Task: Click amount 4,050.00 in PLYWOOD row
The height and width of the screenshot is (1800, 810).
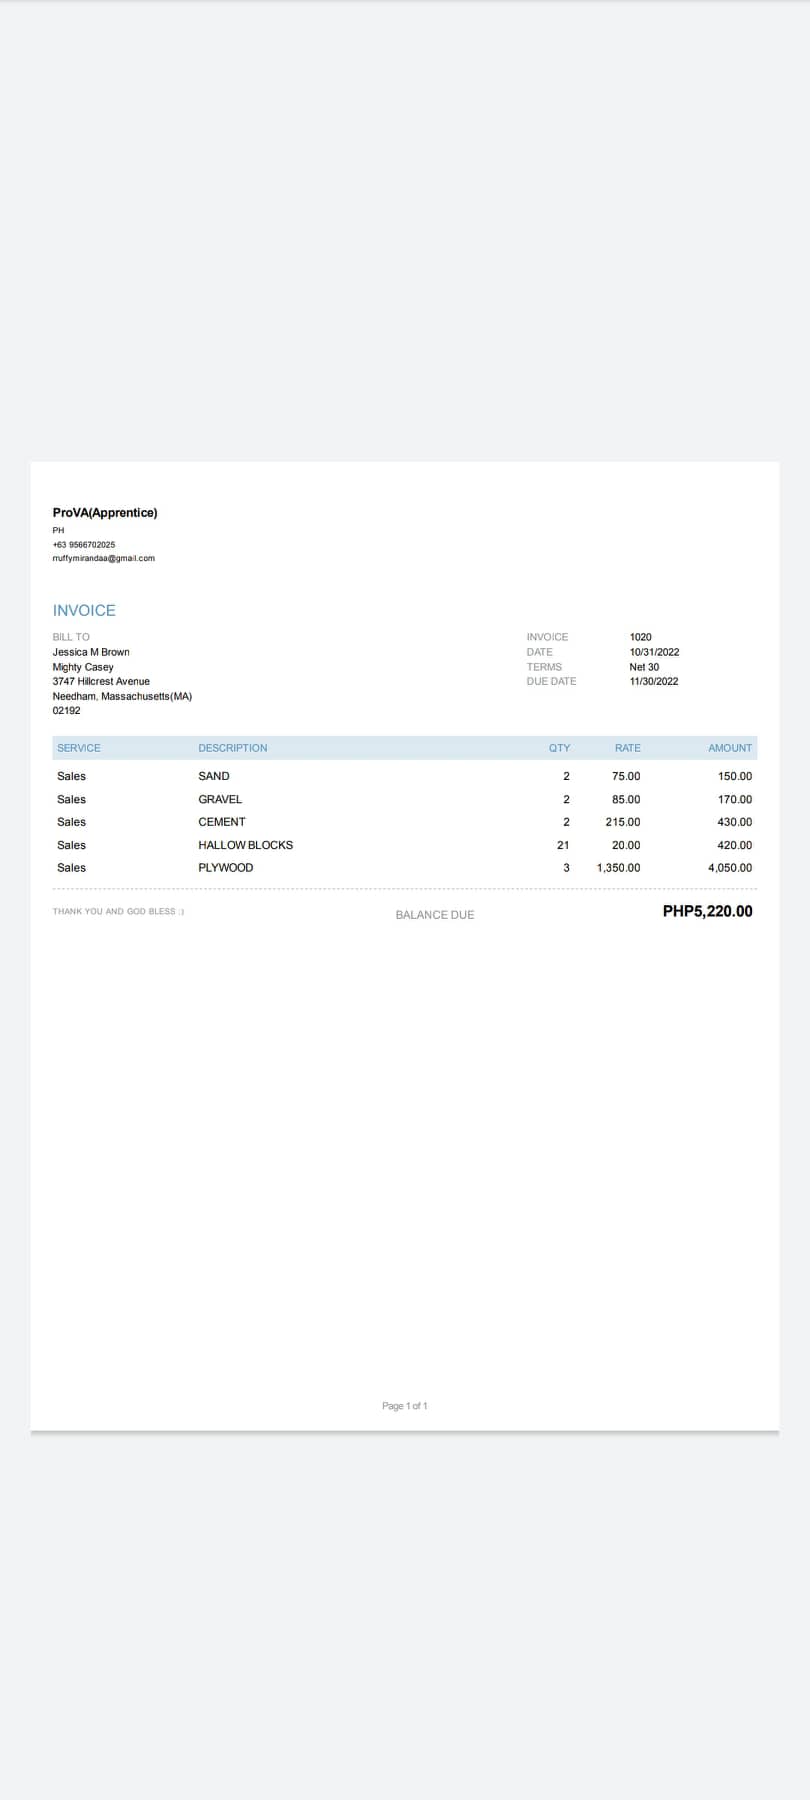Action: (730, 868)
